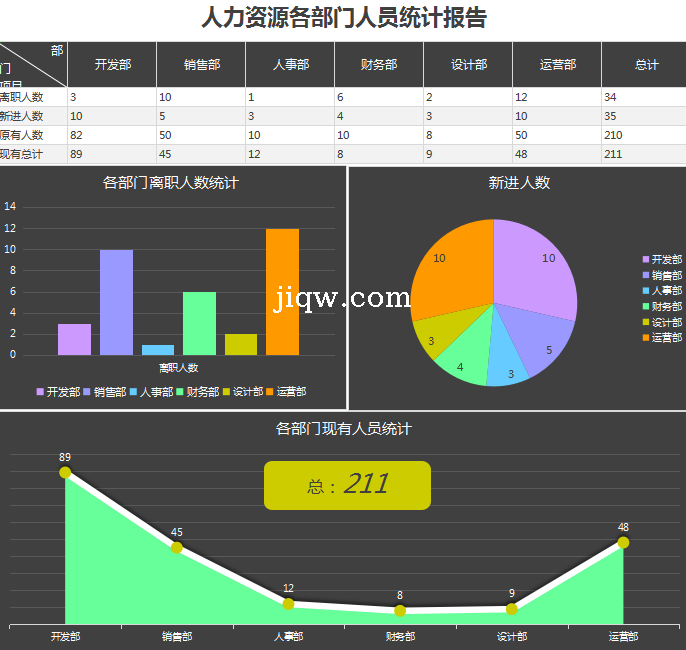This screenshot has width=686, height=650.
Task: Click the 原有人数 cell for 开发部 showing 82
Action: click(x=111, y=135)
